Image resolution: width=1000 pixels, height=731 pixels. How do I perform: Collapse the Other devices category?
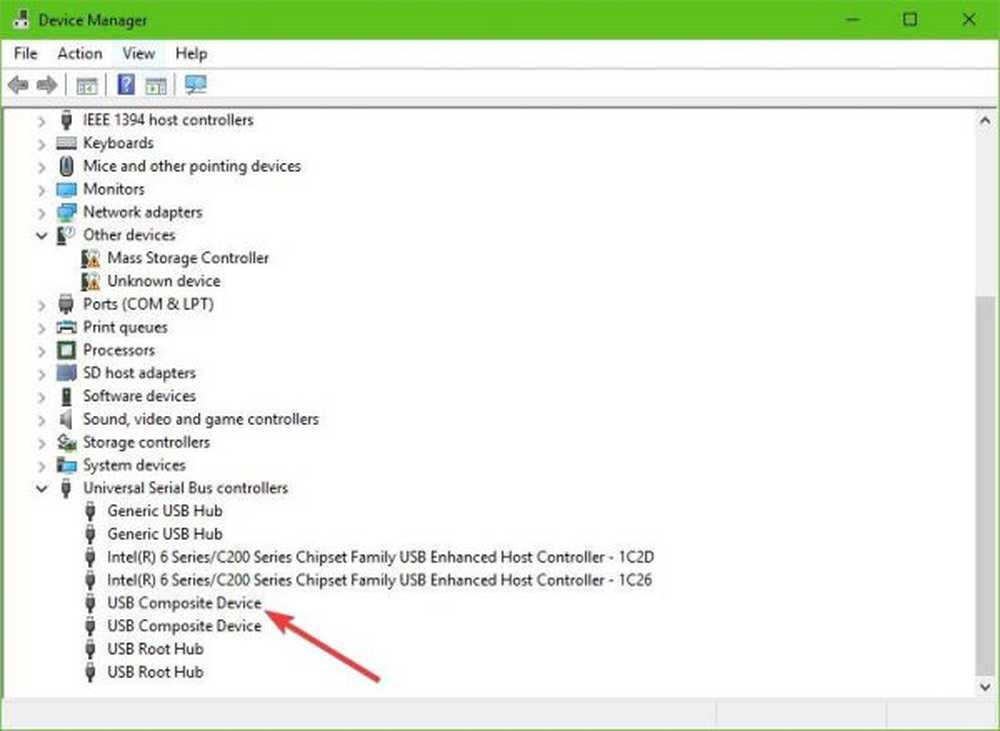click(42, 236)
